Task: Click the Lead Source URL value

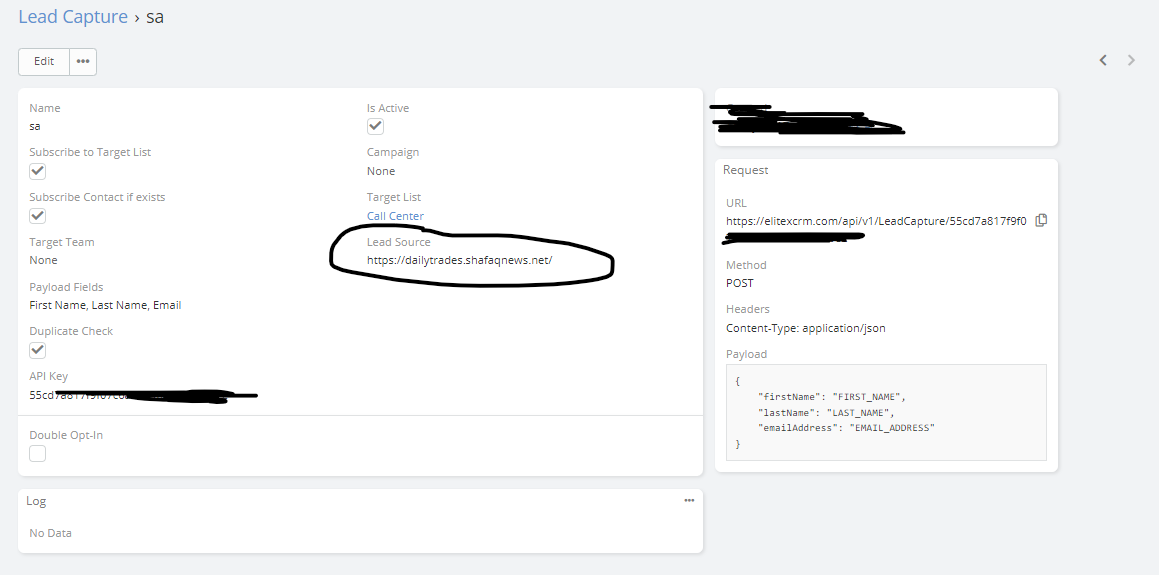Action: [459, 260]
